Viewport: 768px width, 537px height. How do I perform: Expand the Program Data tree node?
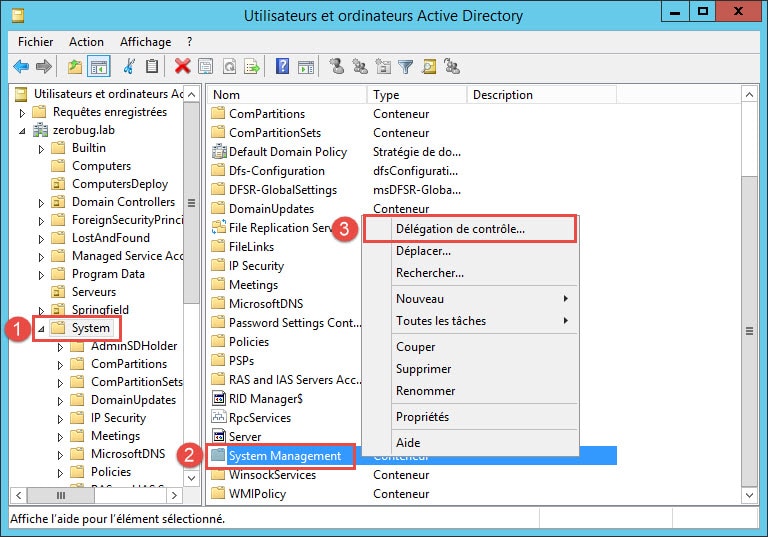pos(41,275)
